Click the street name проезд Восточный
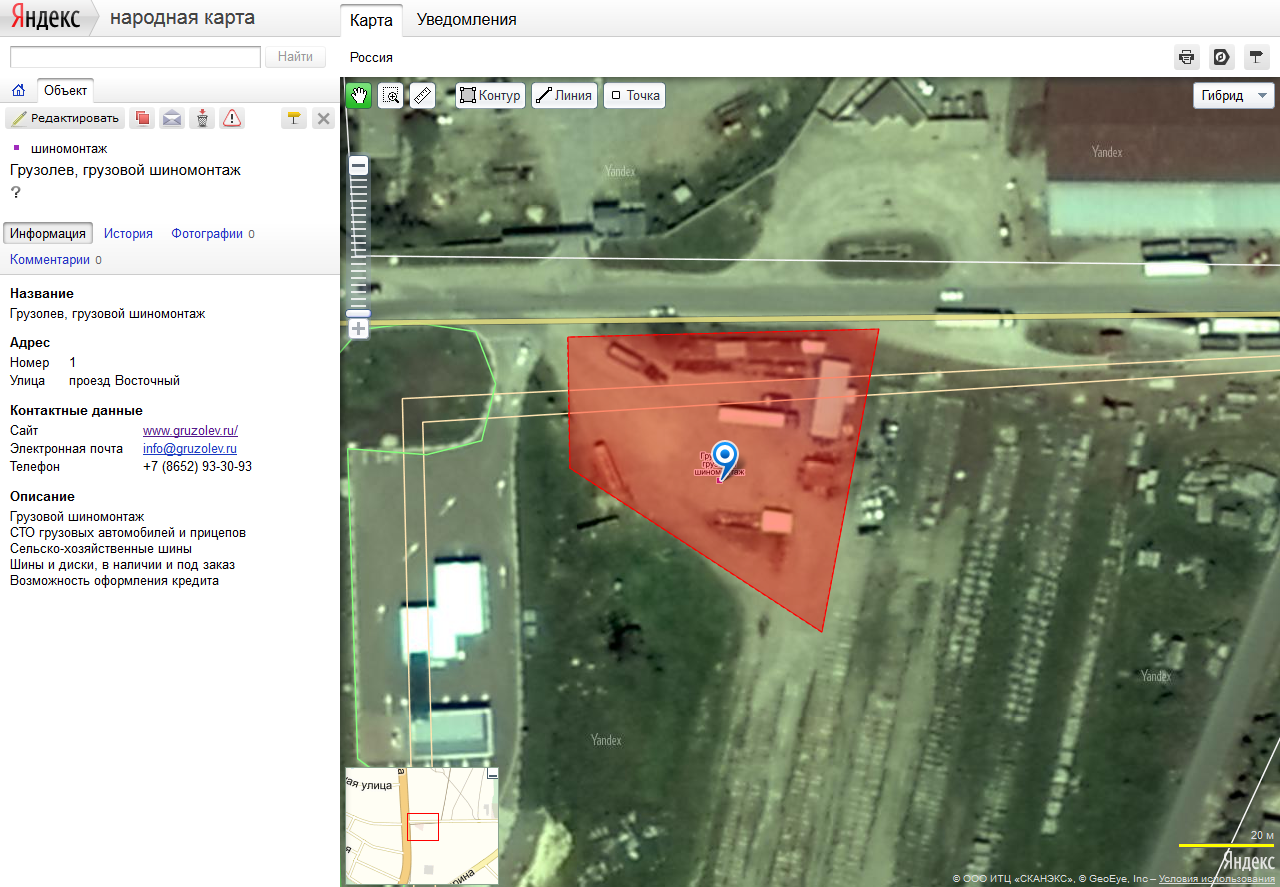The width and height of the screenshot is (1280, 887). tap(124, 380)
